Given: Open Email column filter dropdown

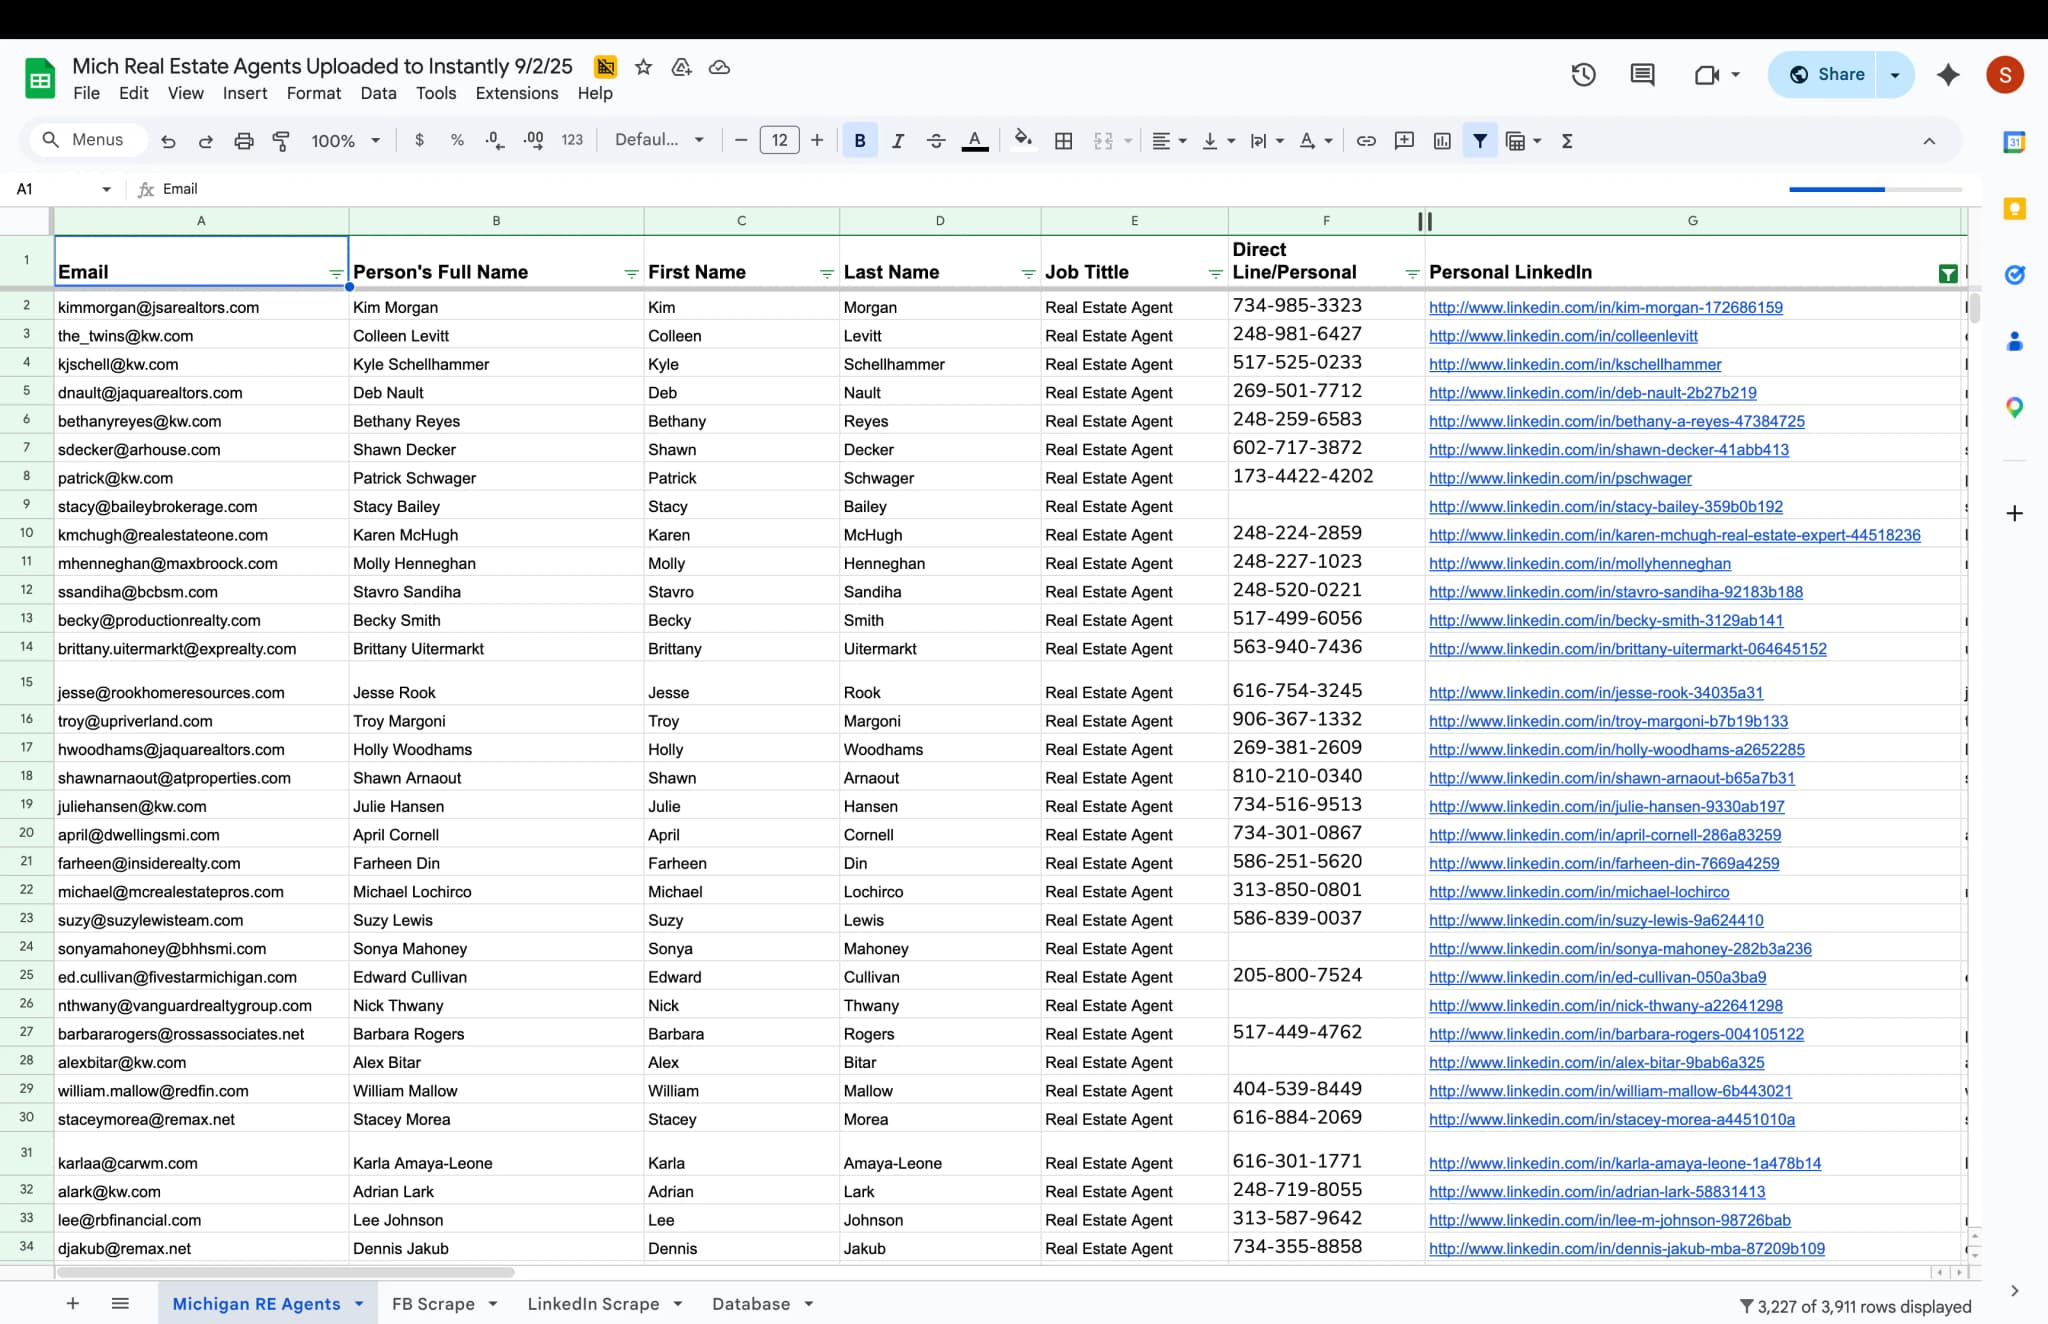Looking at the screenshot, I should click(336, 273).
